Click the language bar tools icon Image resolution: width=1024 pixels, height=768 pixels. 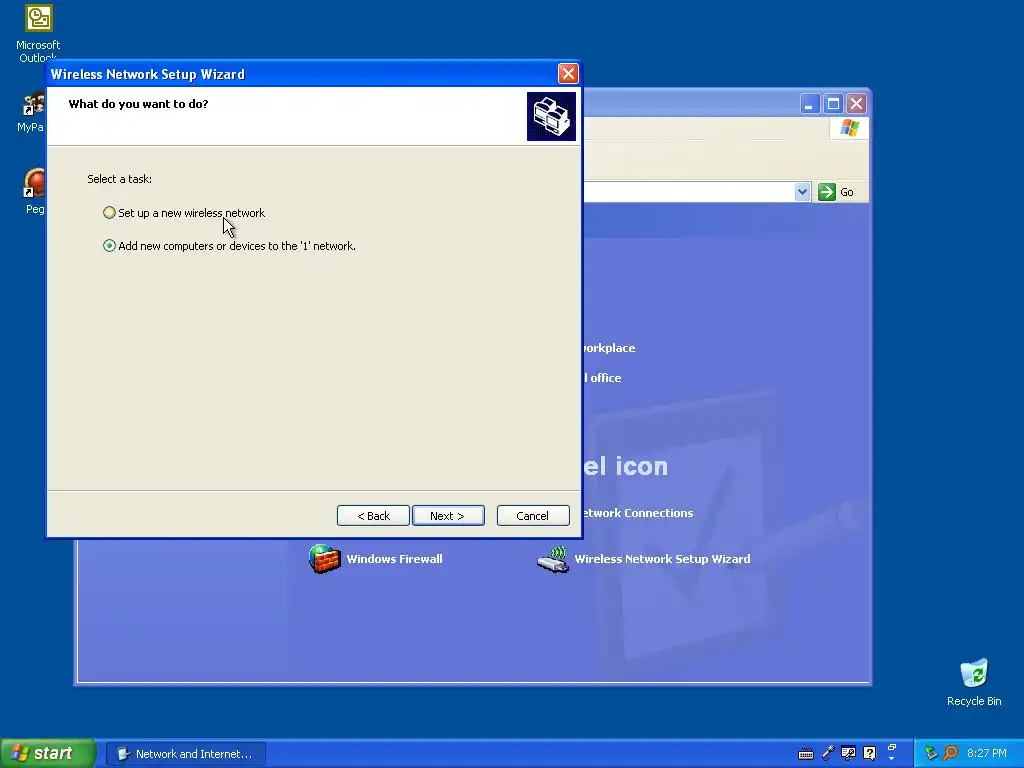[848, 754]
